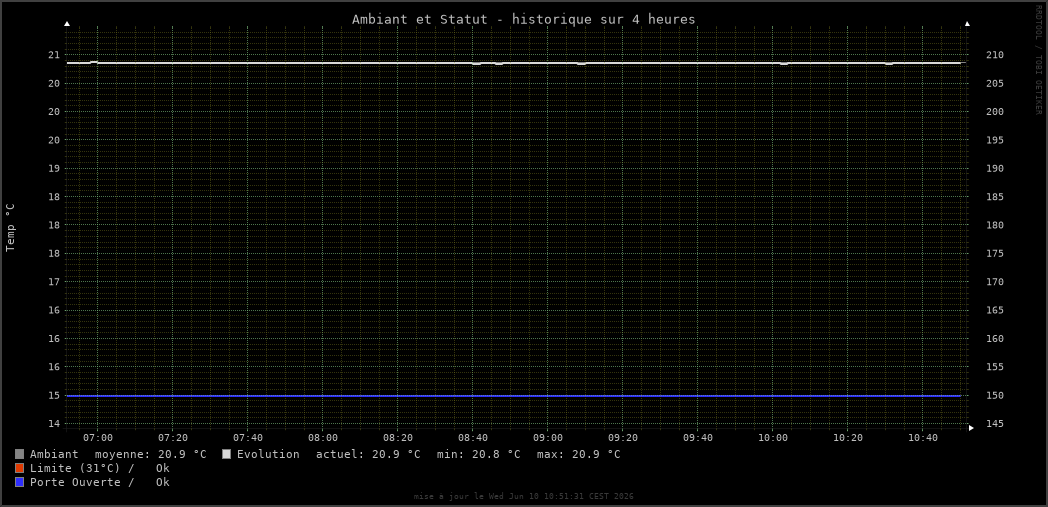The height and width of the screenshot is (507, 1048).
Task: Click the 155 label on the right axis
Action: click(x=995, y=367)
